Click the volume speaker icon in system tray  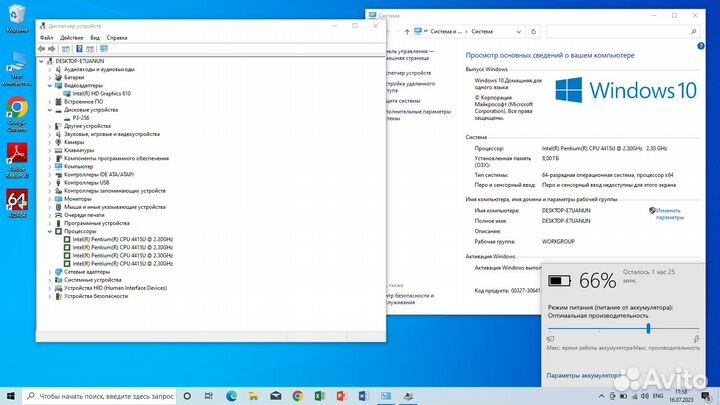click(645, 396)
